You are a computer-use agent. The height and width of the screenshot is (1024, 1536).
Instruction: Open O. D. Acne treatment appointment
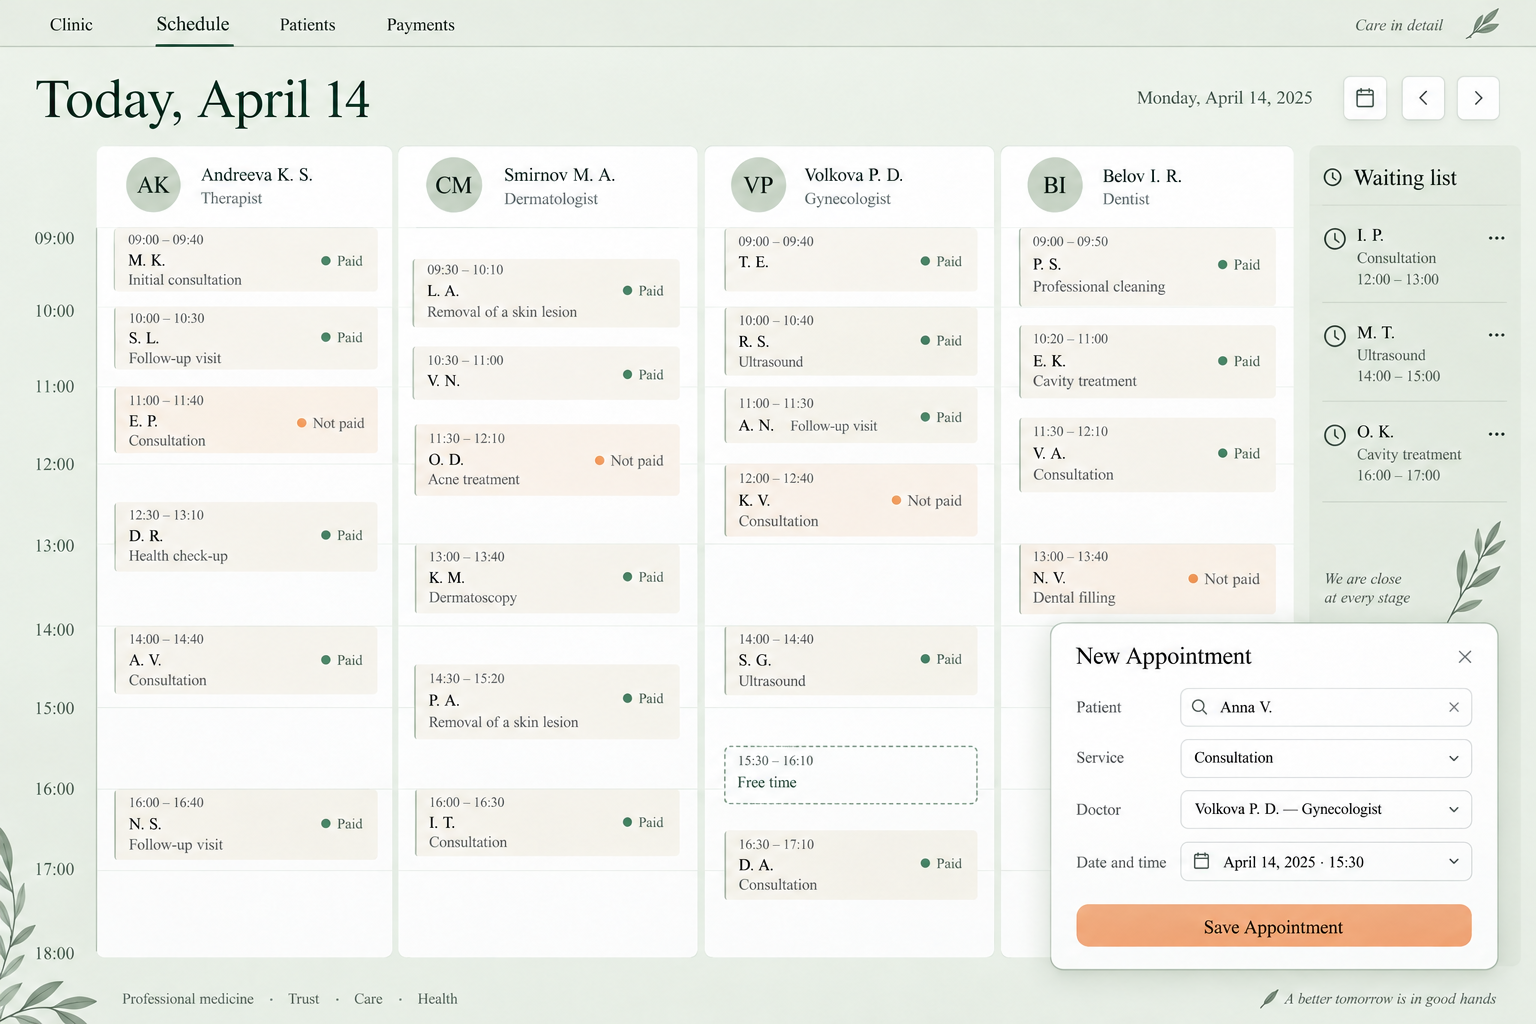click(x=547, y=460)
